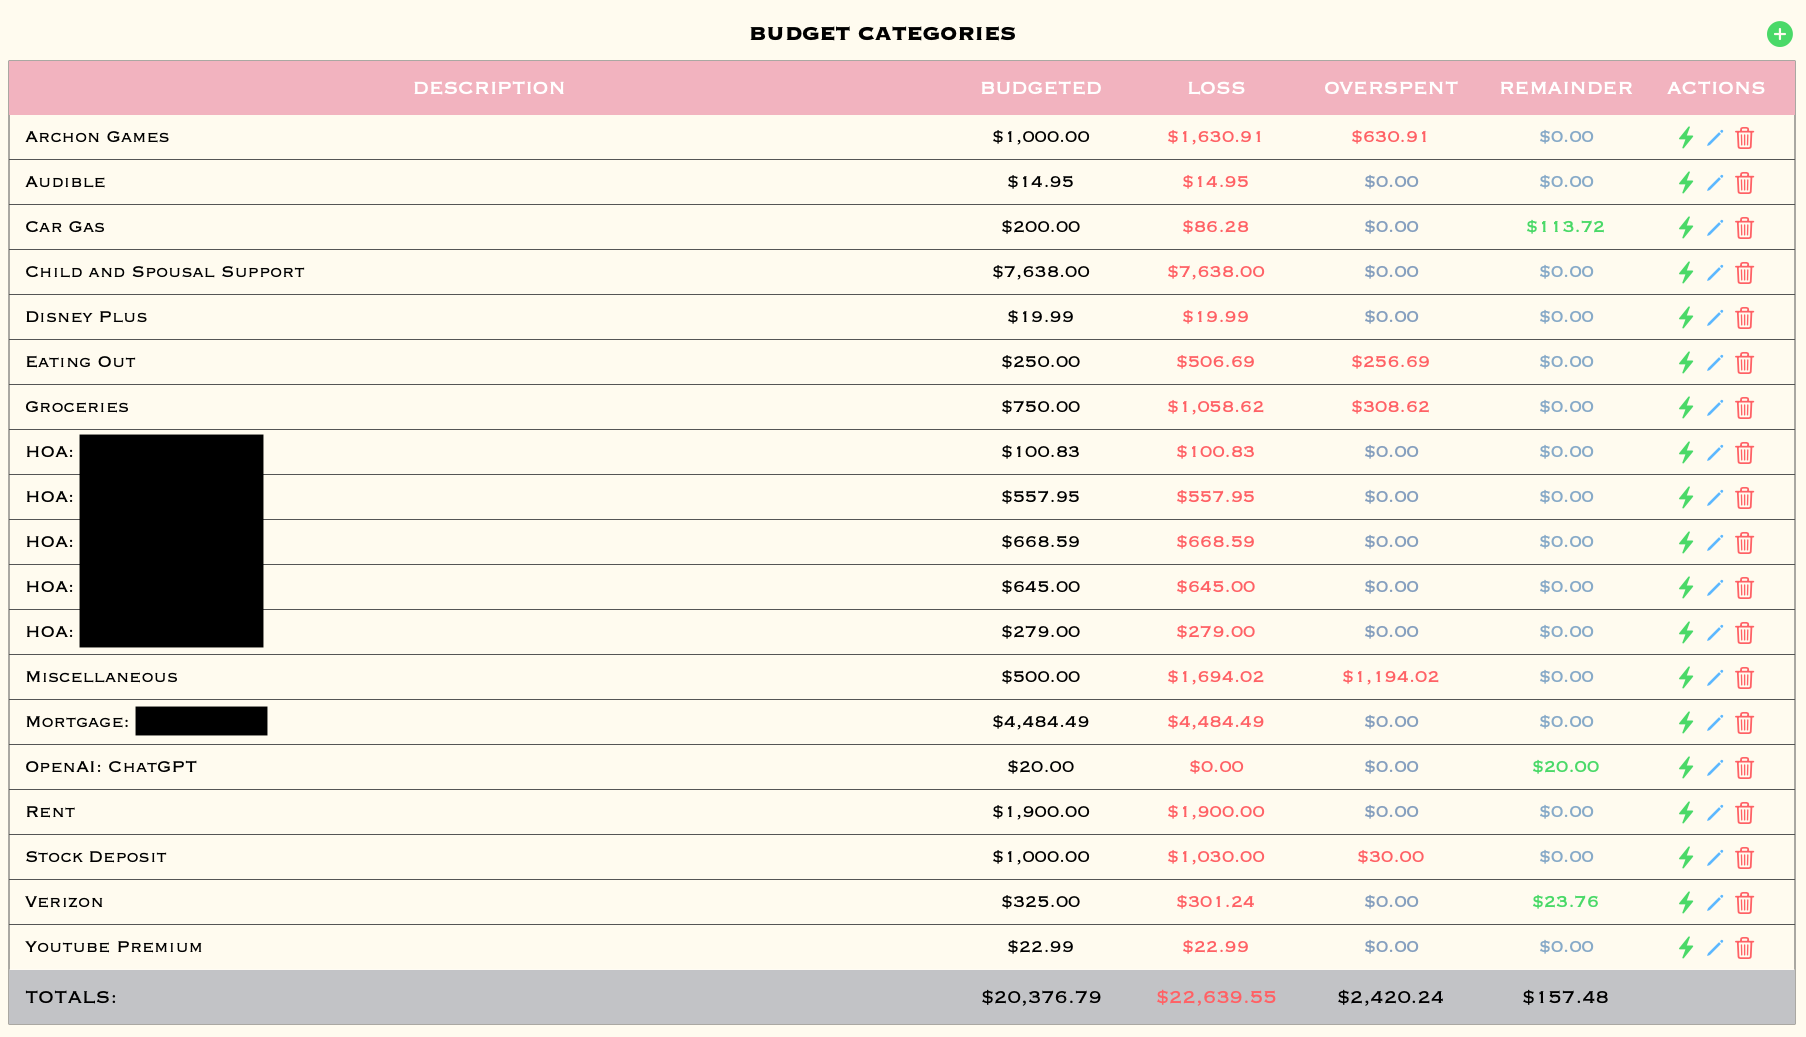Image resolution: width=1806 pixels, height=1037 pixels.
Task: Click the lightning icon for Archon Games
Action: coord(1686,138)
